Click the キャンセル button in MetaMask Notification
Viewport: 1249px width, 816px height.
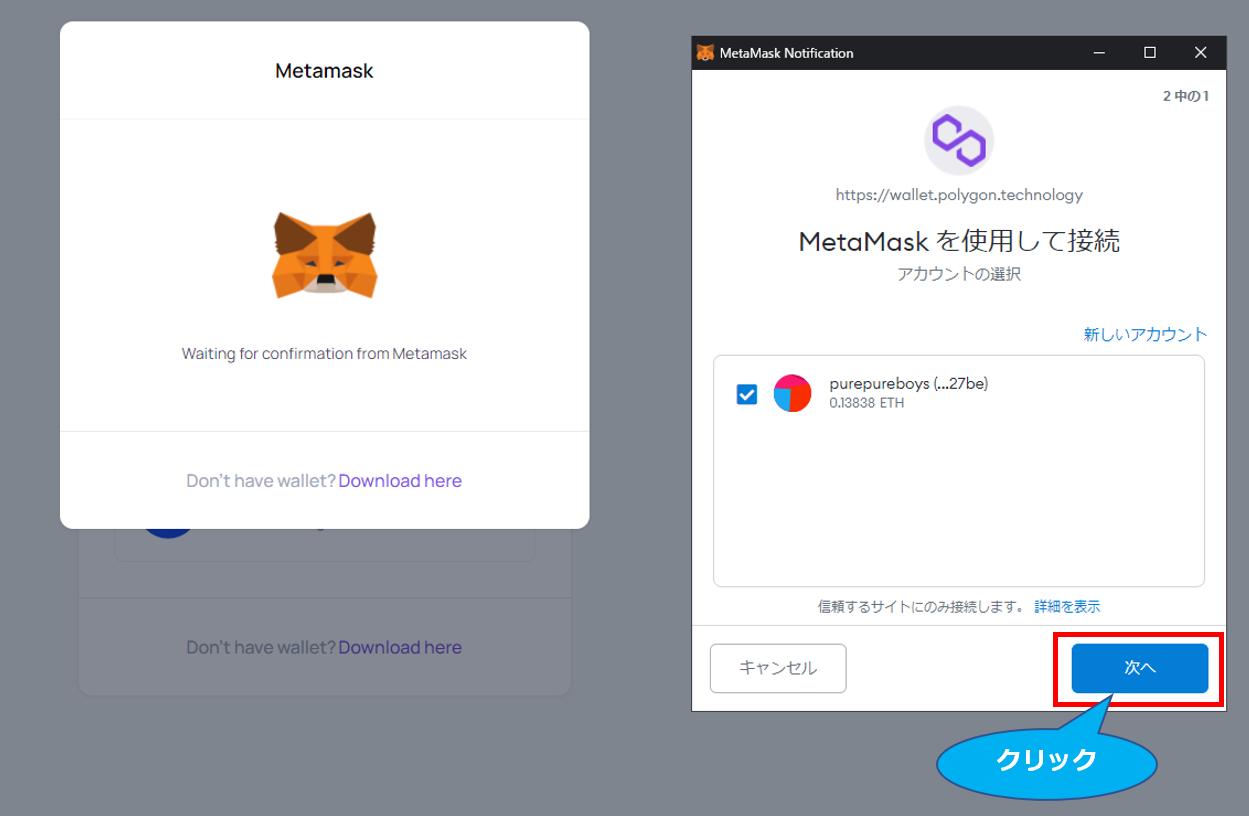point(778,668)
